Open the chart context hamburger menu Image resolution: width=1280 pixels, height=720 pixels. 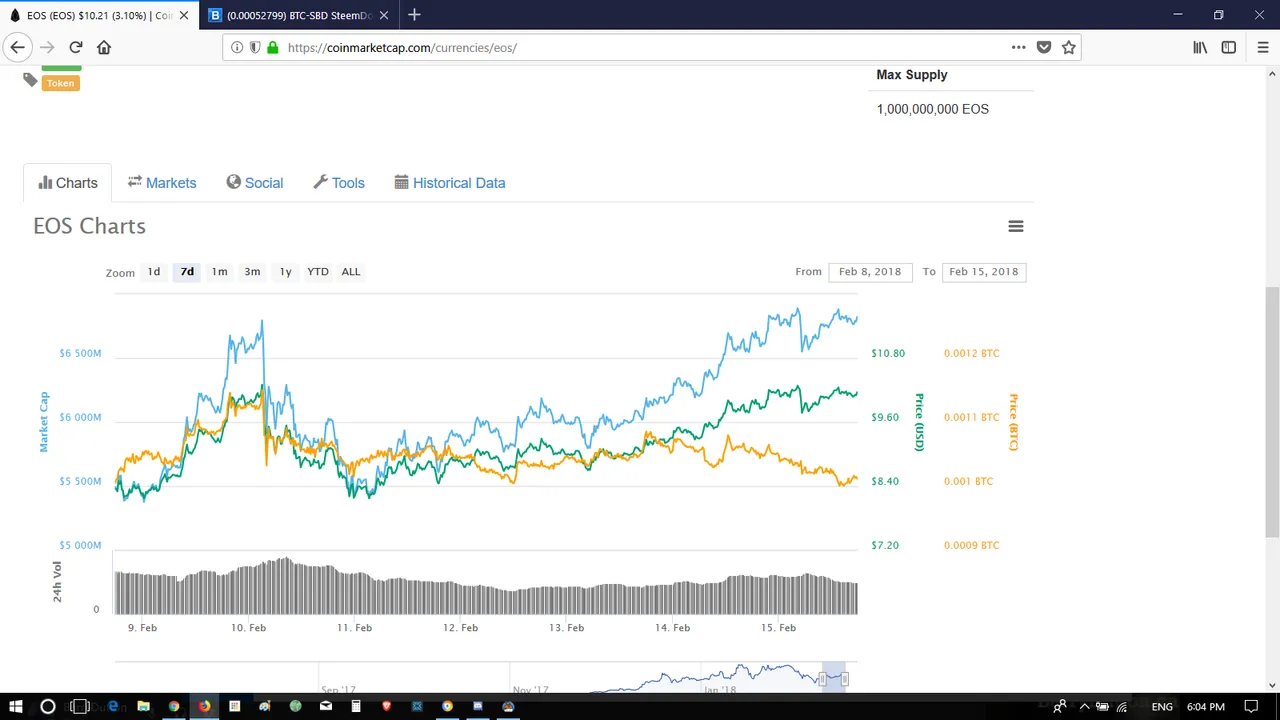click(1016, 226)
